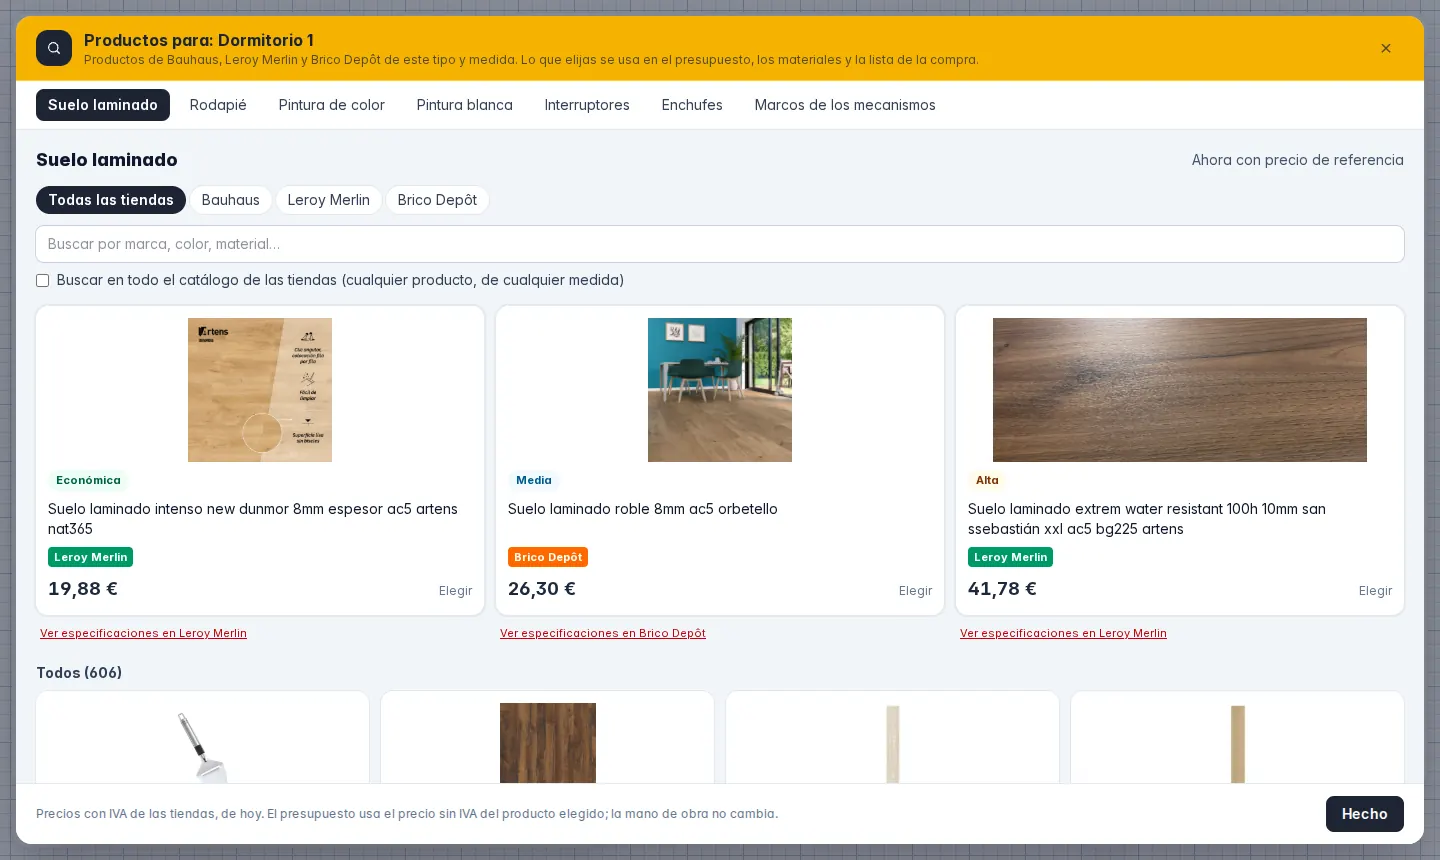Click the Todos (606) heading

pos(79,673)
